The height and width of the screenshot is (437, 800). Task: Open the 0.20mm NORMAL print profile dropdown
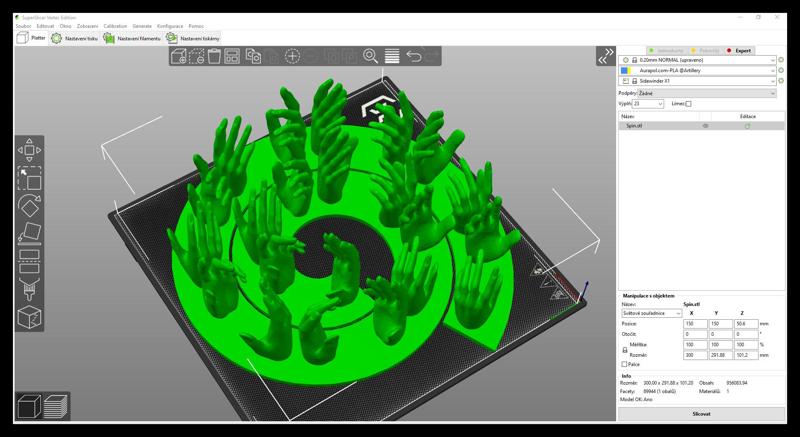(x=697, y=60)
